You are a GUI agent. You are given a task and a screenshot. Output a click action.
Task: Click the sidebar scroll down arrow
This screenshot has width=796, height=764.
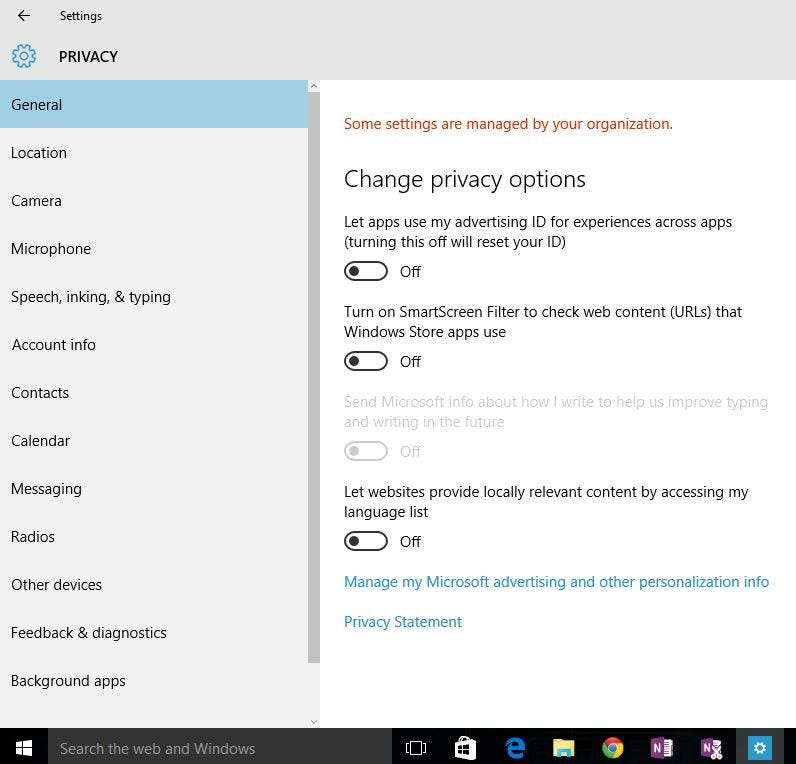pos(314,721)
